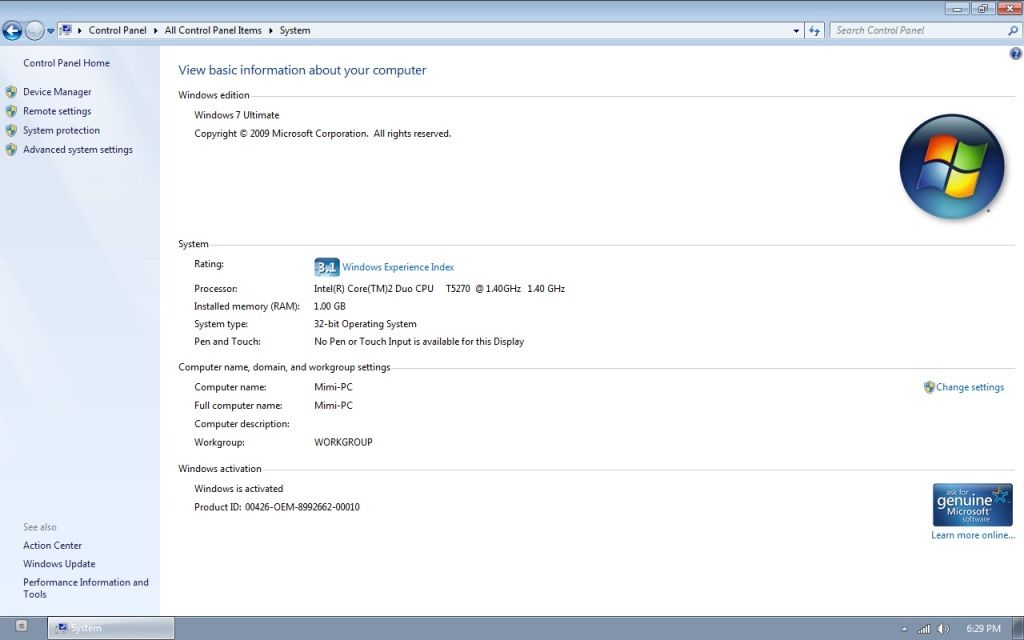
Task: Open Help with the blue question mark icon
Action: (1016, 54)
